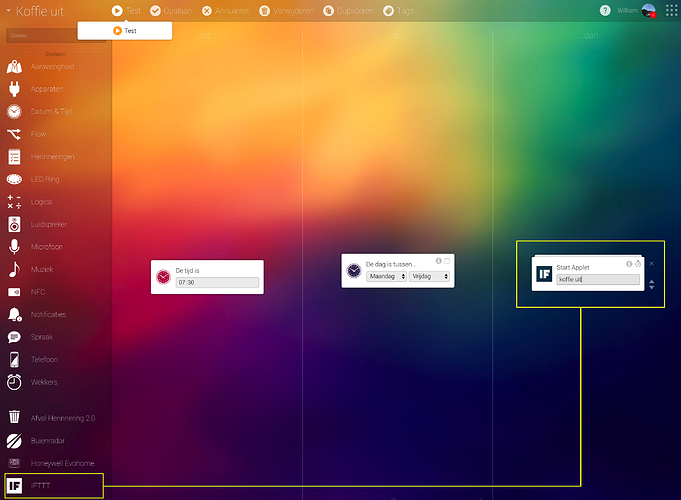This screenshot has height=500, width=681.
Task: Select the Honeywell Evohome icon
Action: pyautogui.click(x=14, y=463)
